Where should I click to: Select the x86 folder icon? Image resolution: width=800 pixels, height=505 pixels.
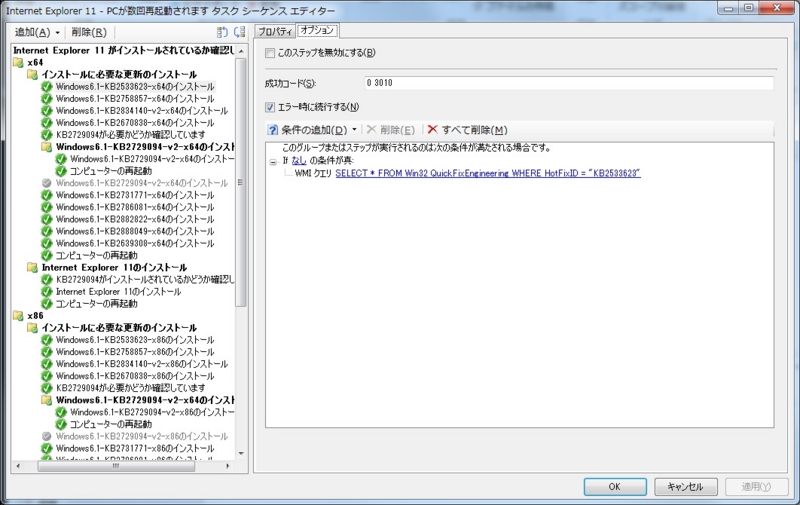coord(18,316)
